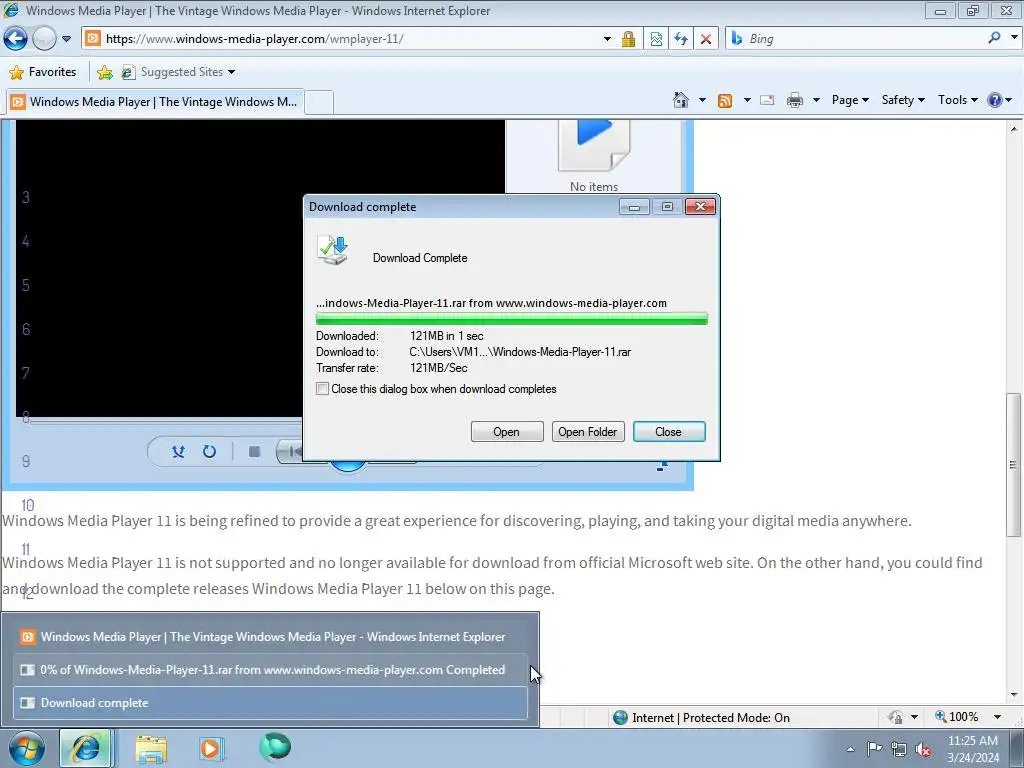Click the Help question mark icon

(995, 100)
